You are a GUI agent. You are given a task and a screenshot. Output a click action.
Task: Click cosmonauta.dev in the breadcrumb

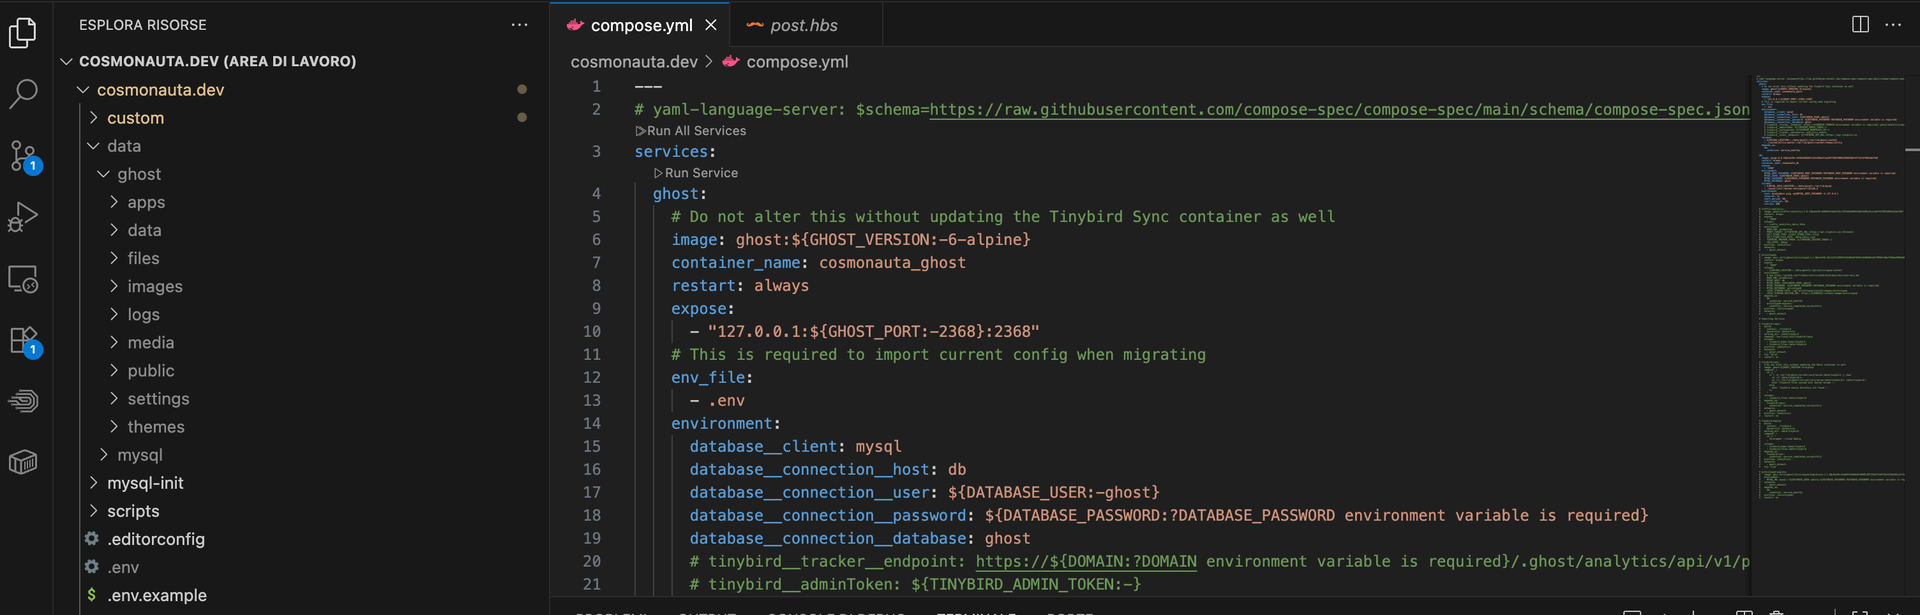pos(634,62)
